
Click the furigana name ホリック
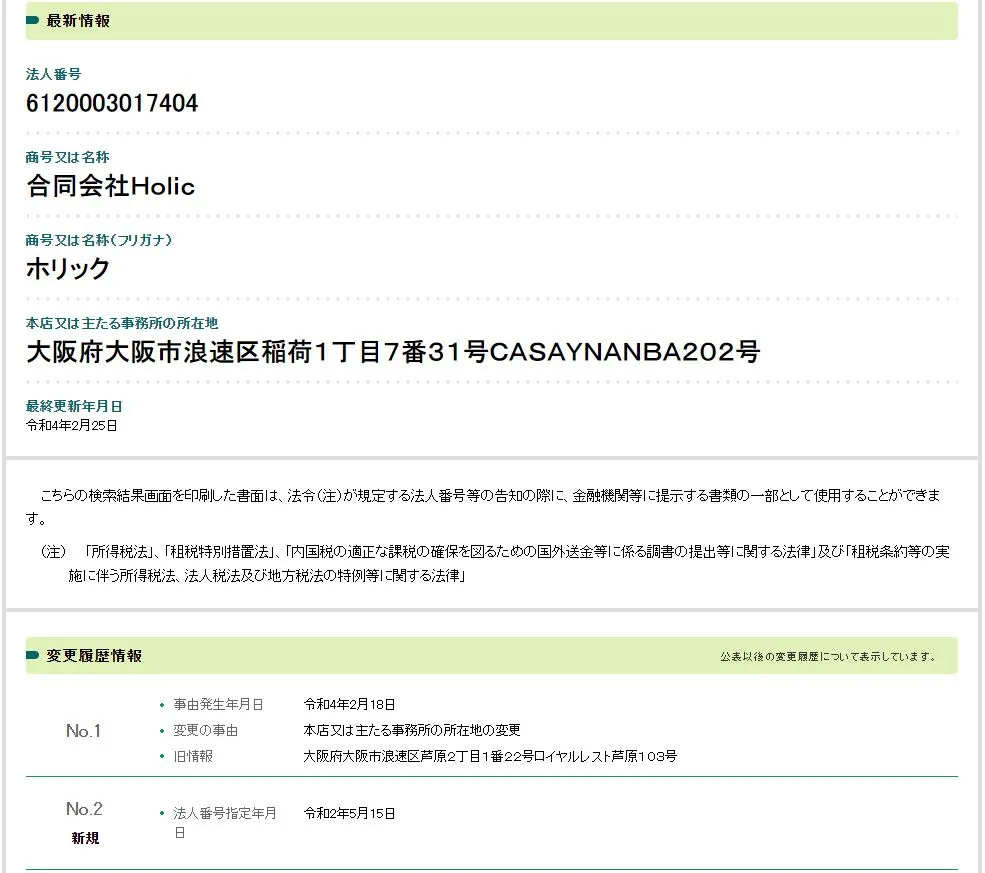pyautogui.click(x=68, y=269)
